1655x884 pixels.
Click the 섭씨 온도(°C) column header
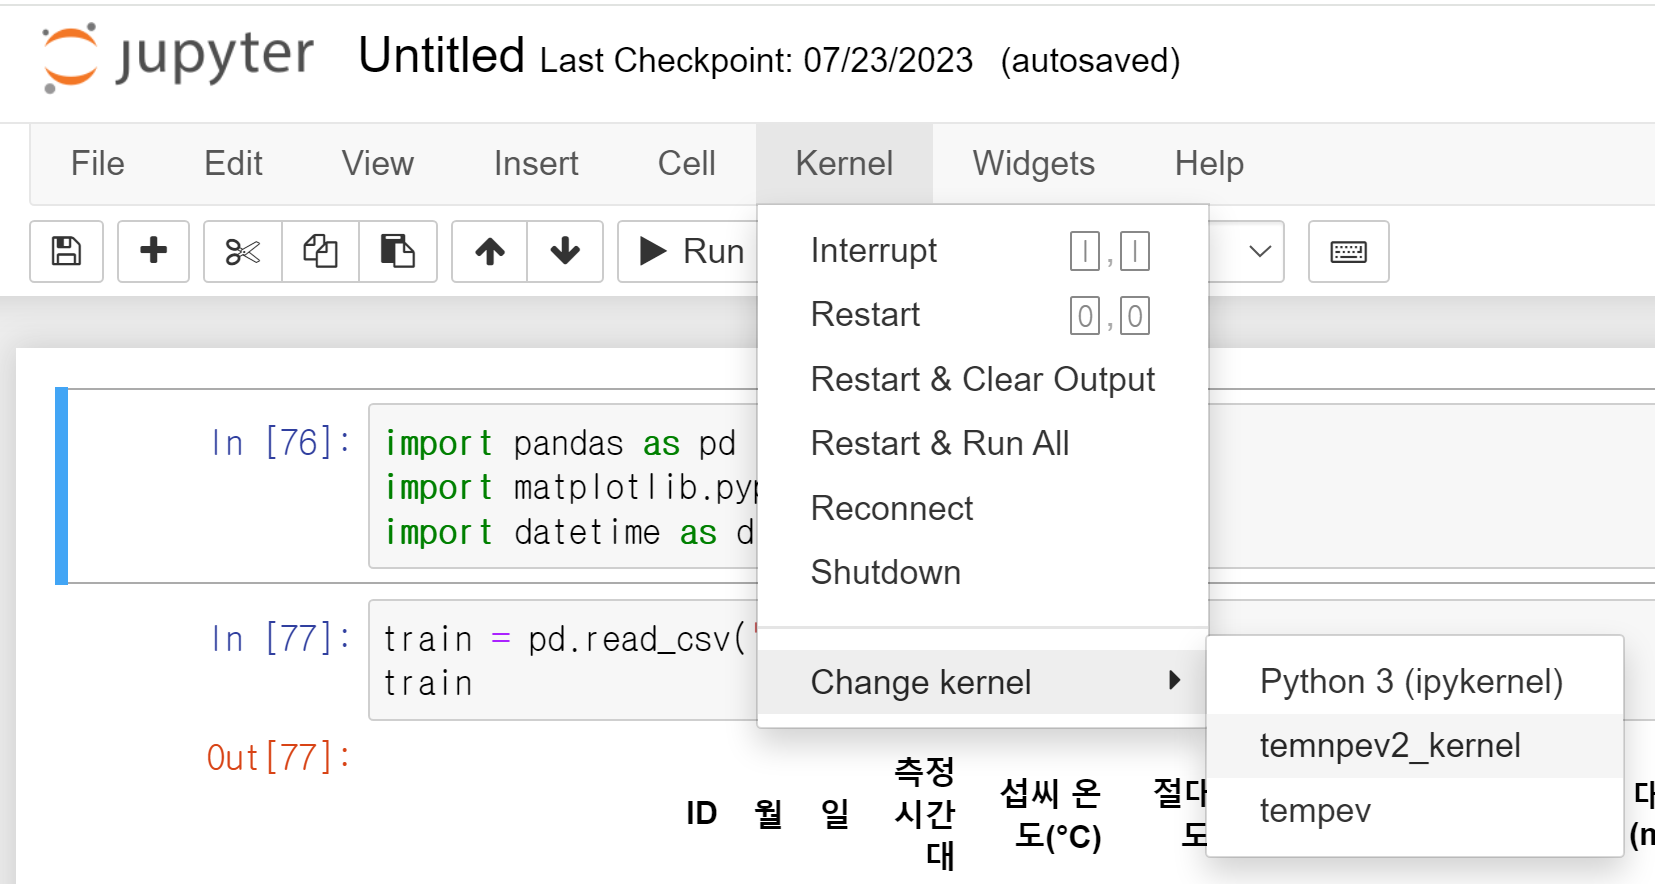click(1051, 814)
